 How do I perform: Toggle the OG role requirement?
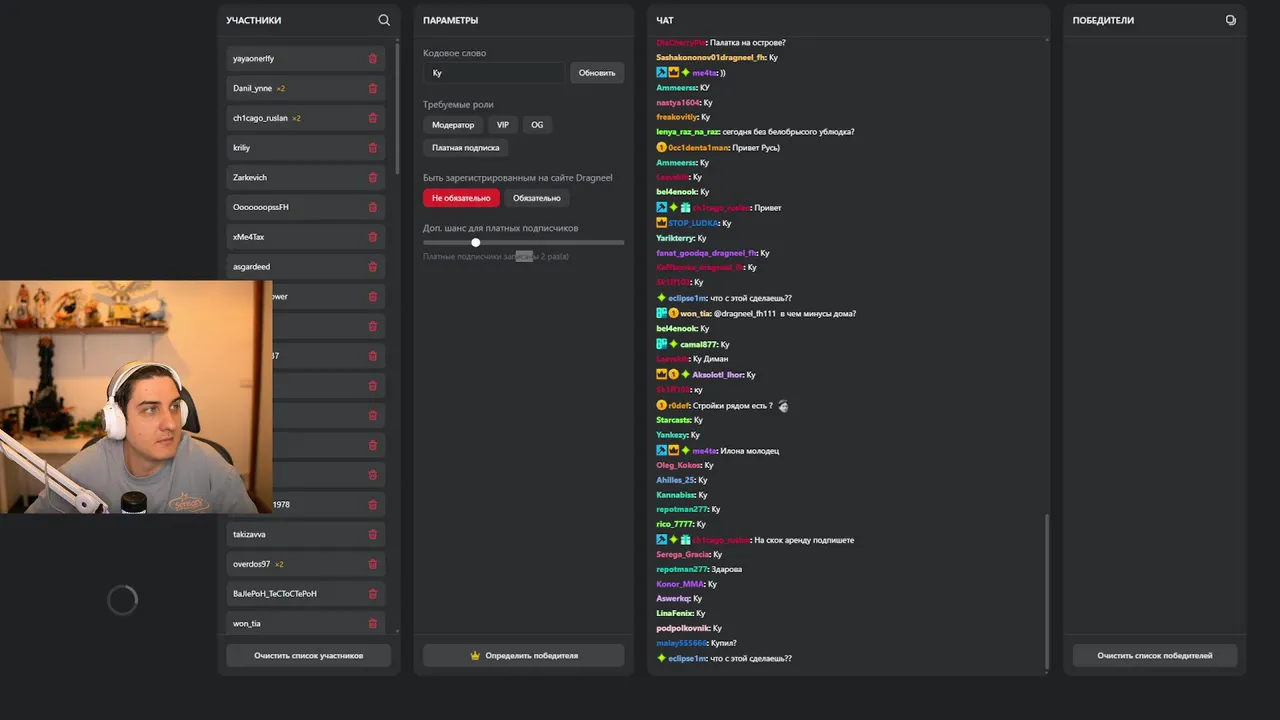pos(537,125)
